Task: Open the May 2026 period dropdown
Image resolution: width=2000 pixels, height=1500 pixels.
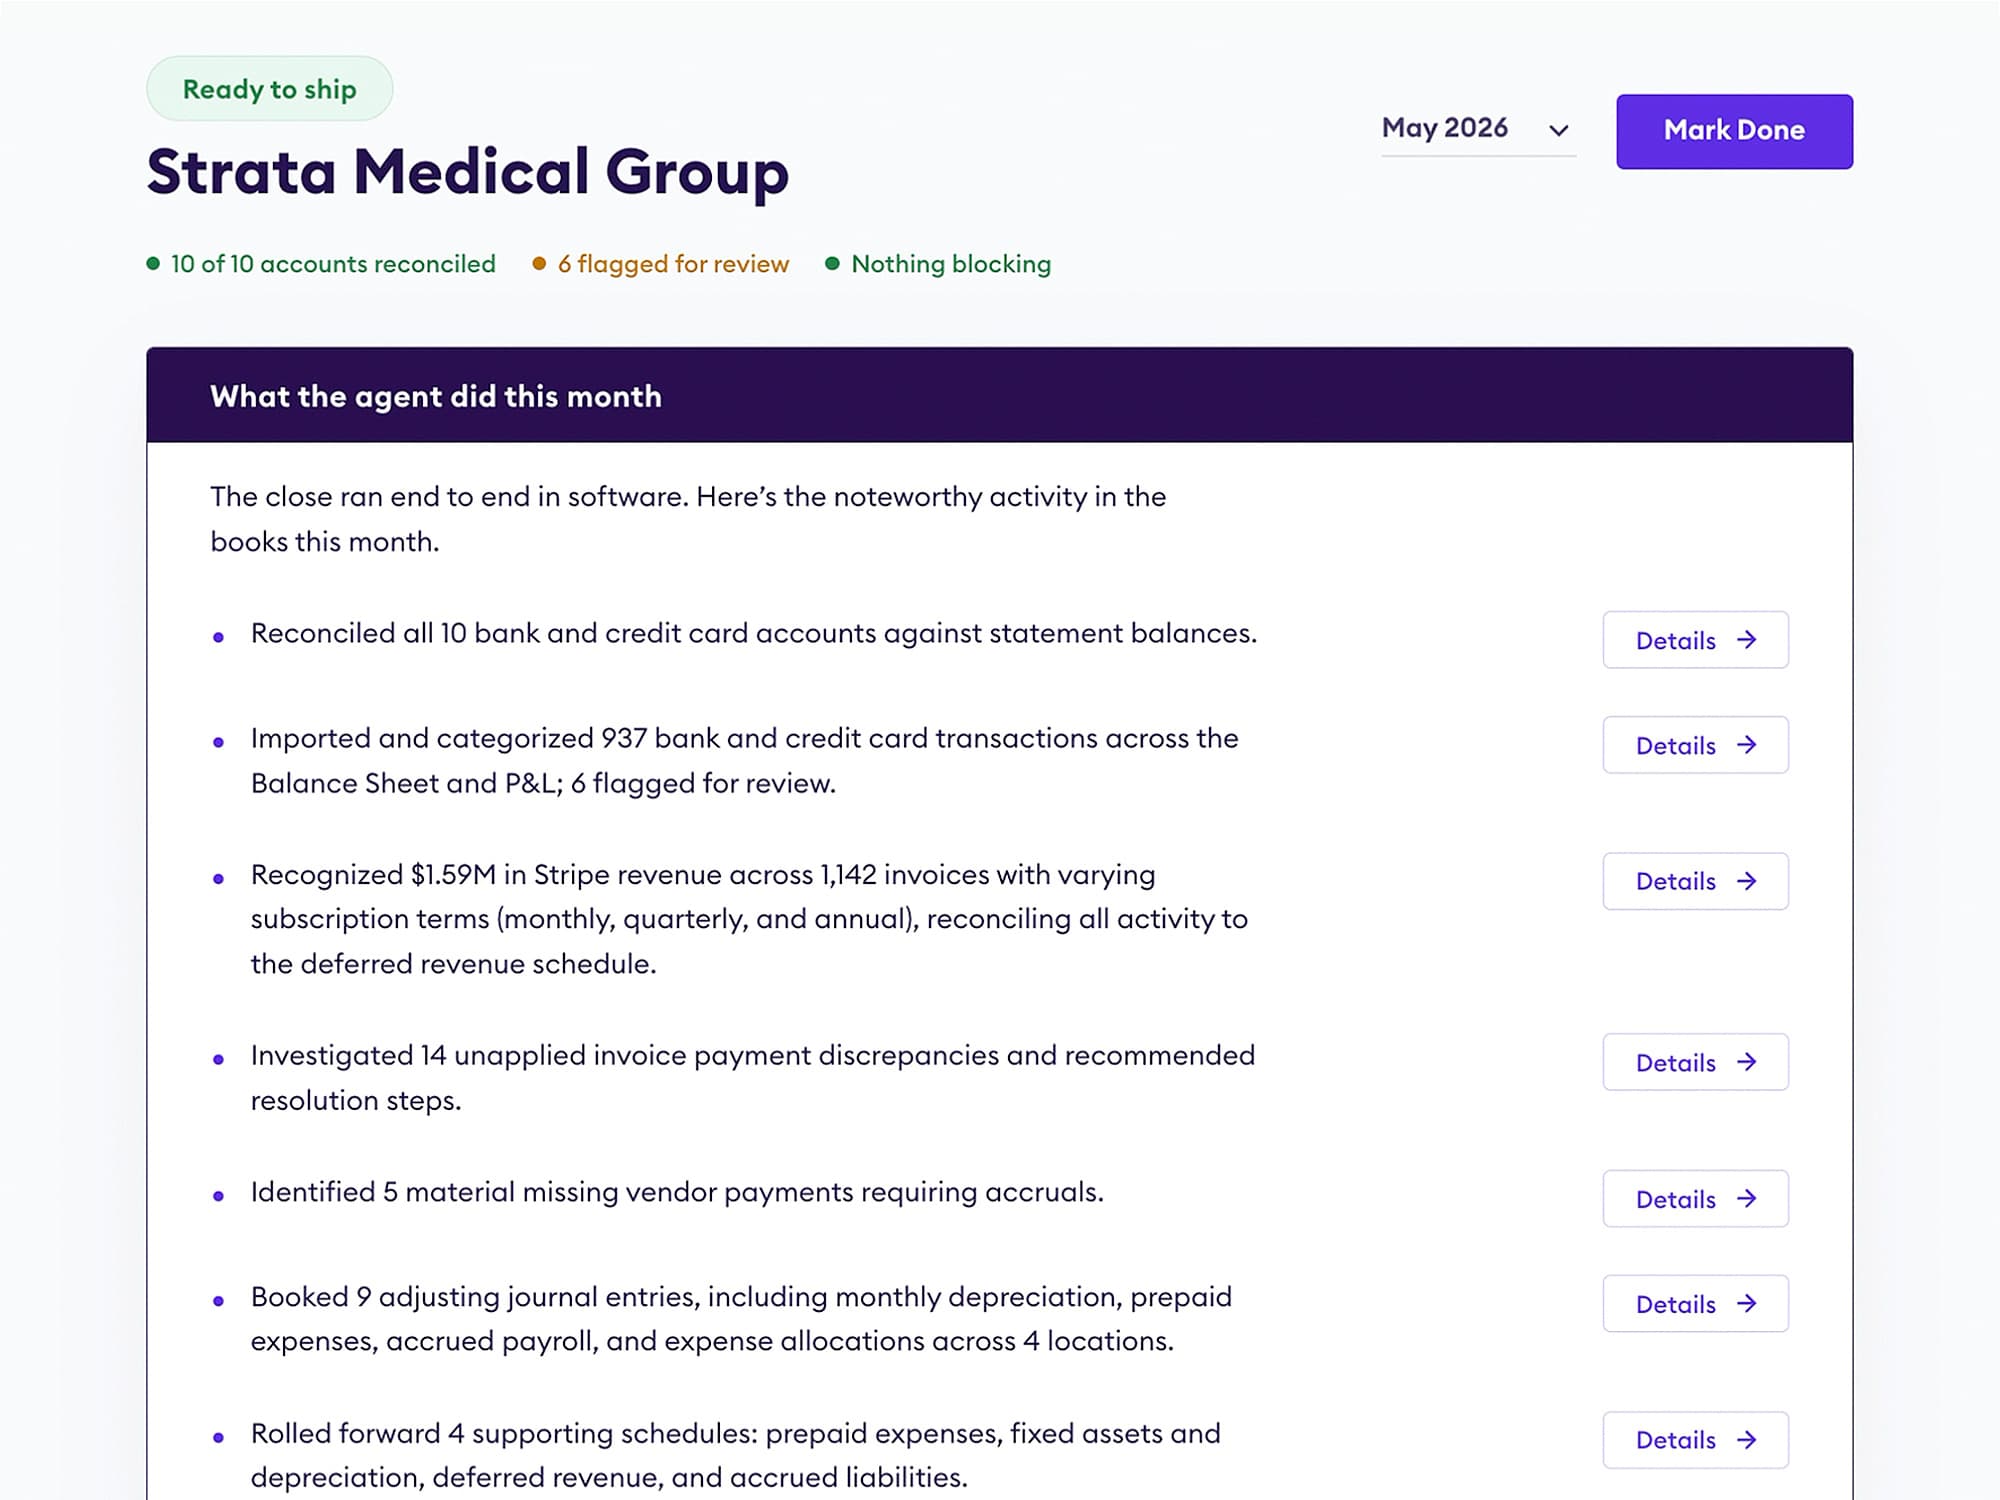Action: [x=1477, y=129]
